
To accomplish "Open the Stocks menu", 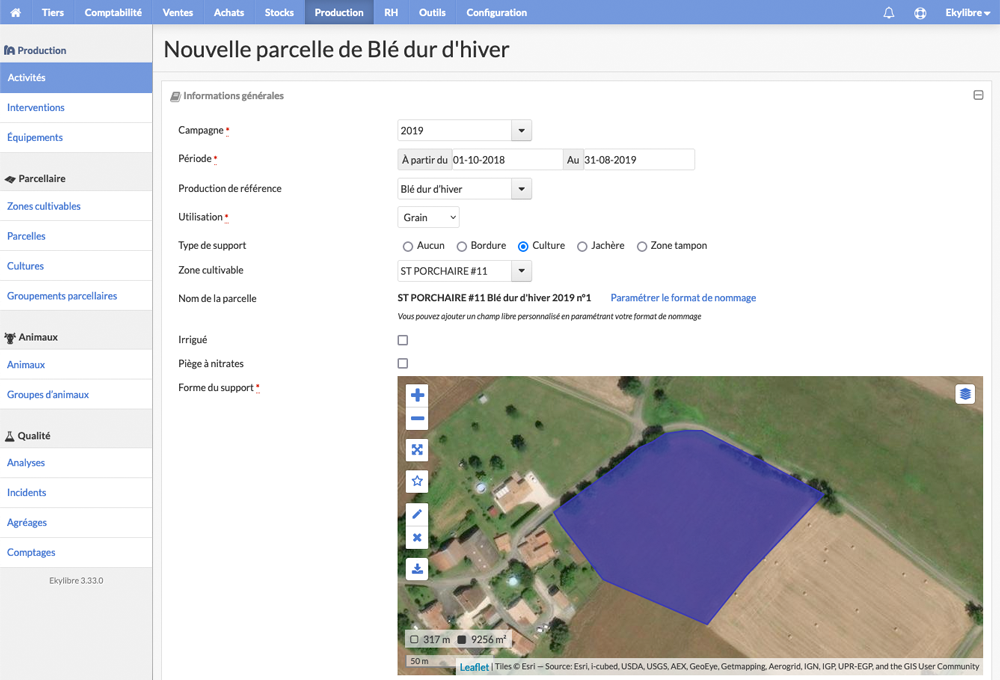I will coord(279,12).
